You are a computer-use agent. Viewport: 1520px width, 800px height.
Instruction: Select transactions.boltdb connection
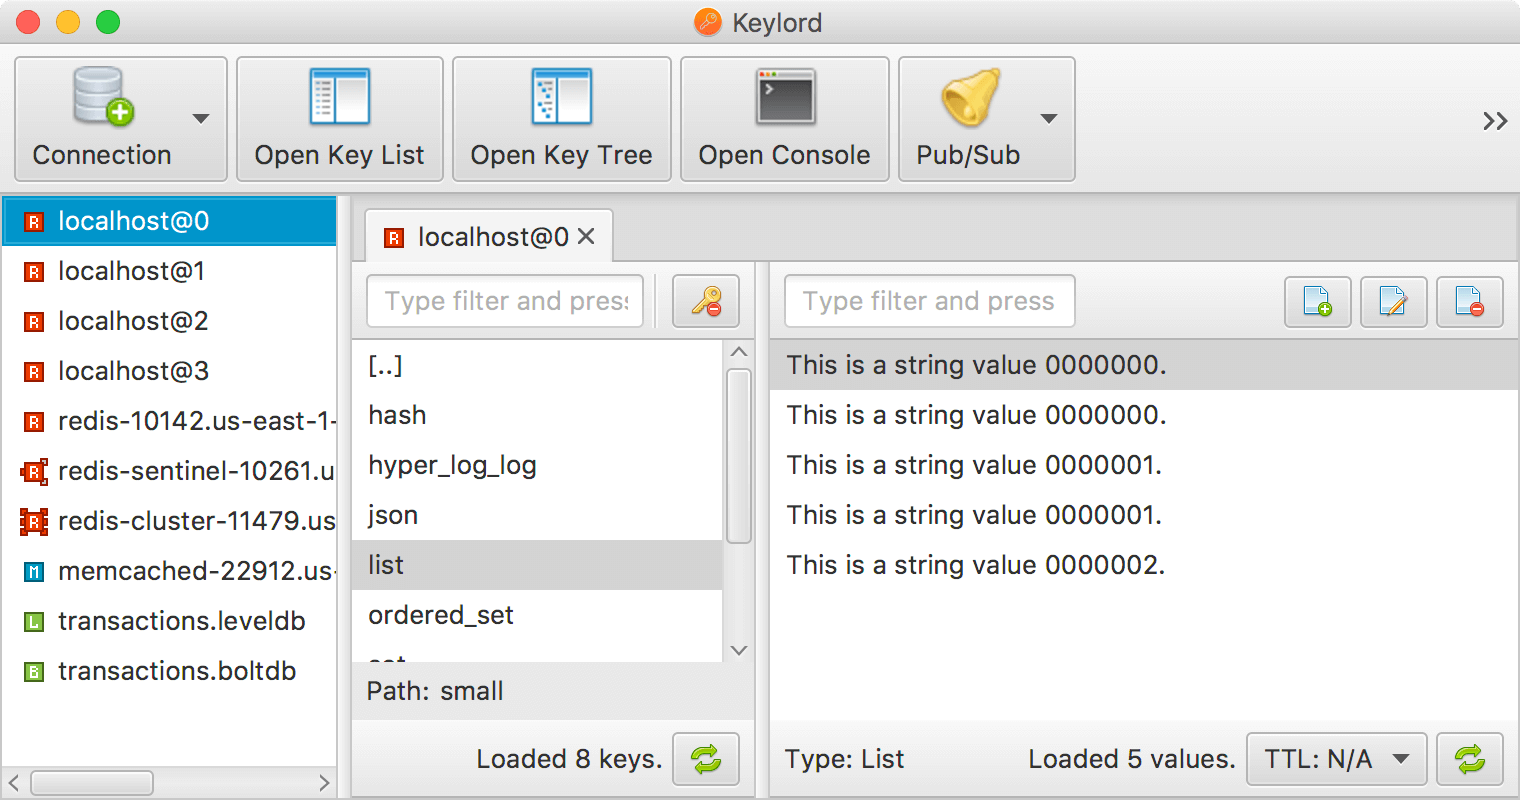[169, 671]
